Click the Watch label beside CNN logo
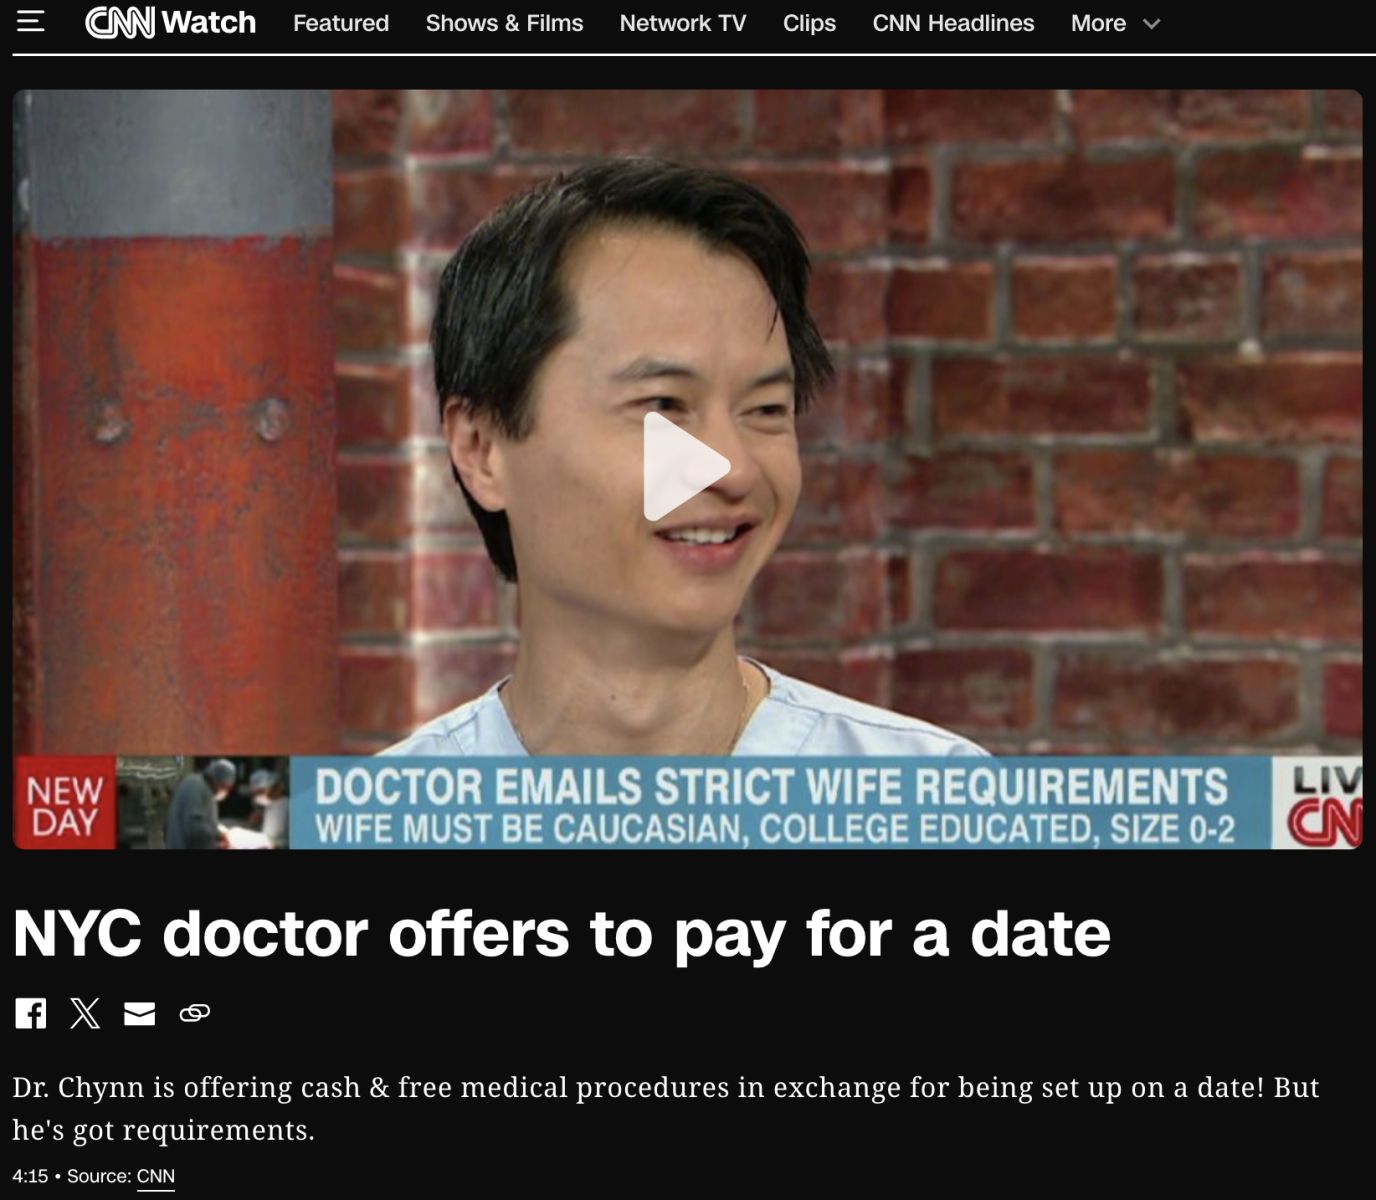This screenshot has height=1200, width=1376. point(209,22)
